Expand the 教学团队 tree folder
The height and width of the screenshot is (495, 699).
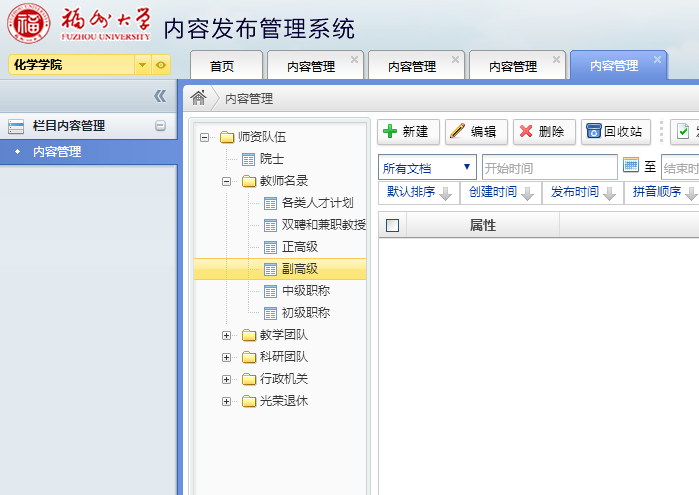click(x=227, y=335)
